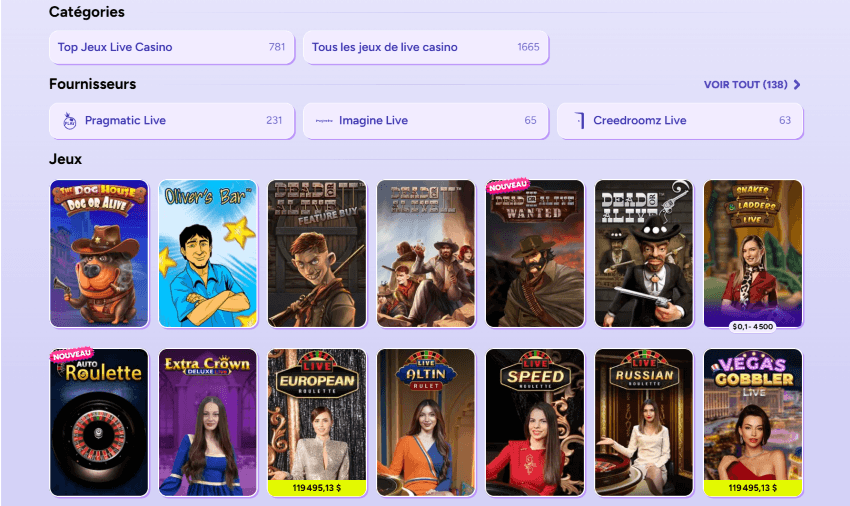Click the 781 count in Top Jeux Live Casino
Screen dimensions: 850x506
click(x=276, y=47)
